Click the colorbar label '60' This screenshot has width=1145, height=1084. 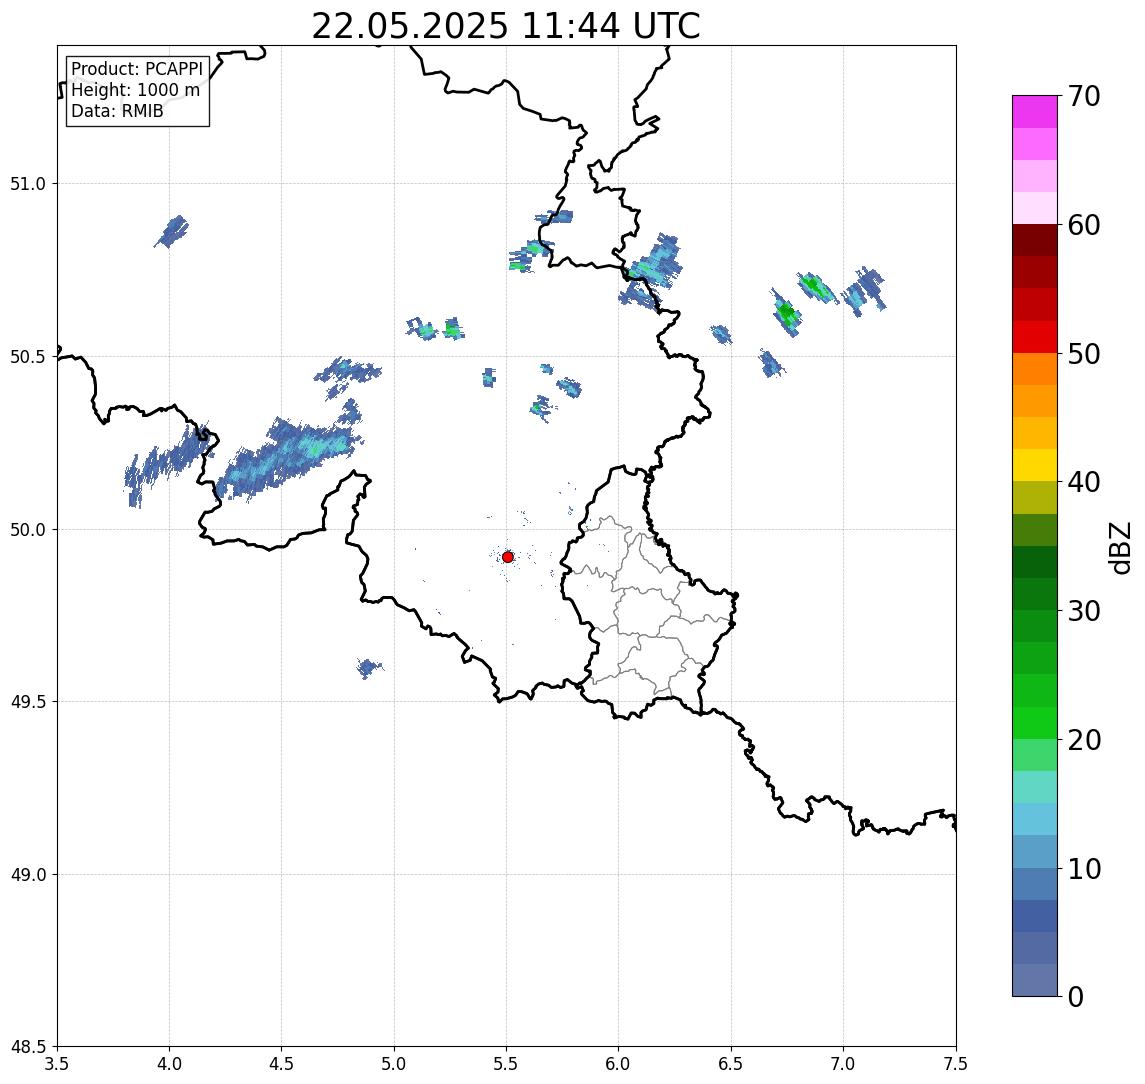(1084, 225)
